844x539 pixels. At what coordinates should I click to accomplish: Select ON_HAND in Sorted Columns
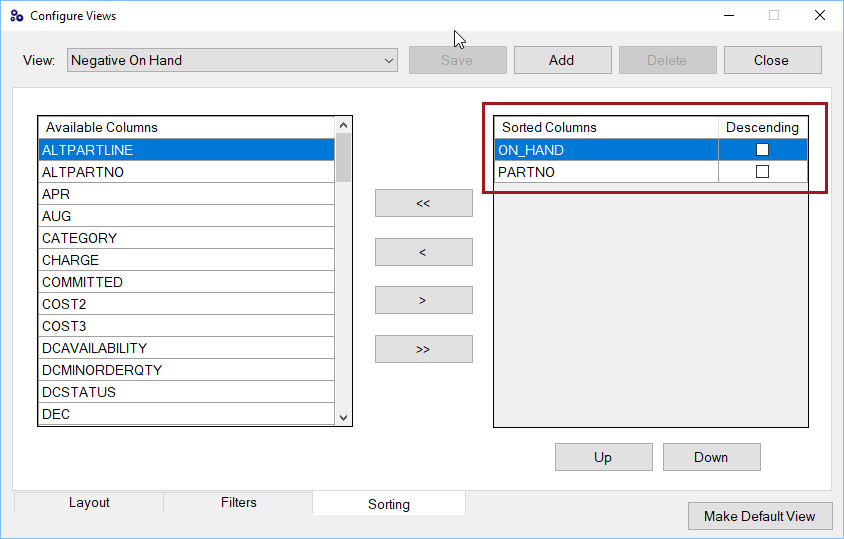coord(606,150)
